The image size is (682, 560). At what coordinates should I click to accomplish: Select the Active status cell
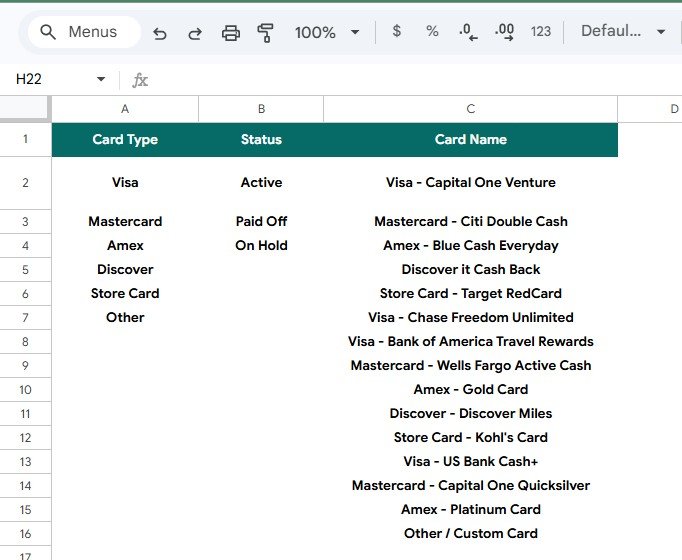[261, 183]
